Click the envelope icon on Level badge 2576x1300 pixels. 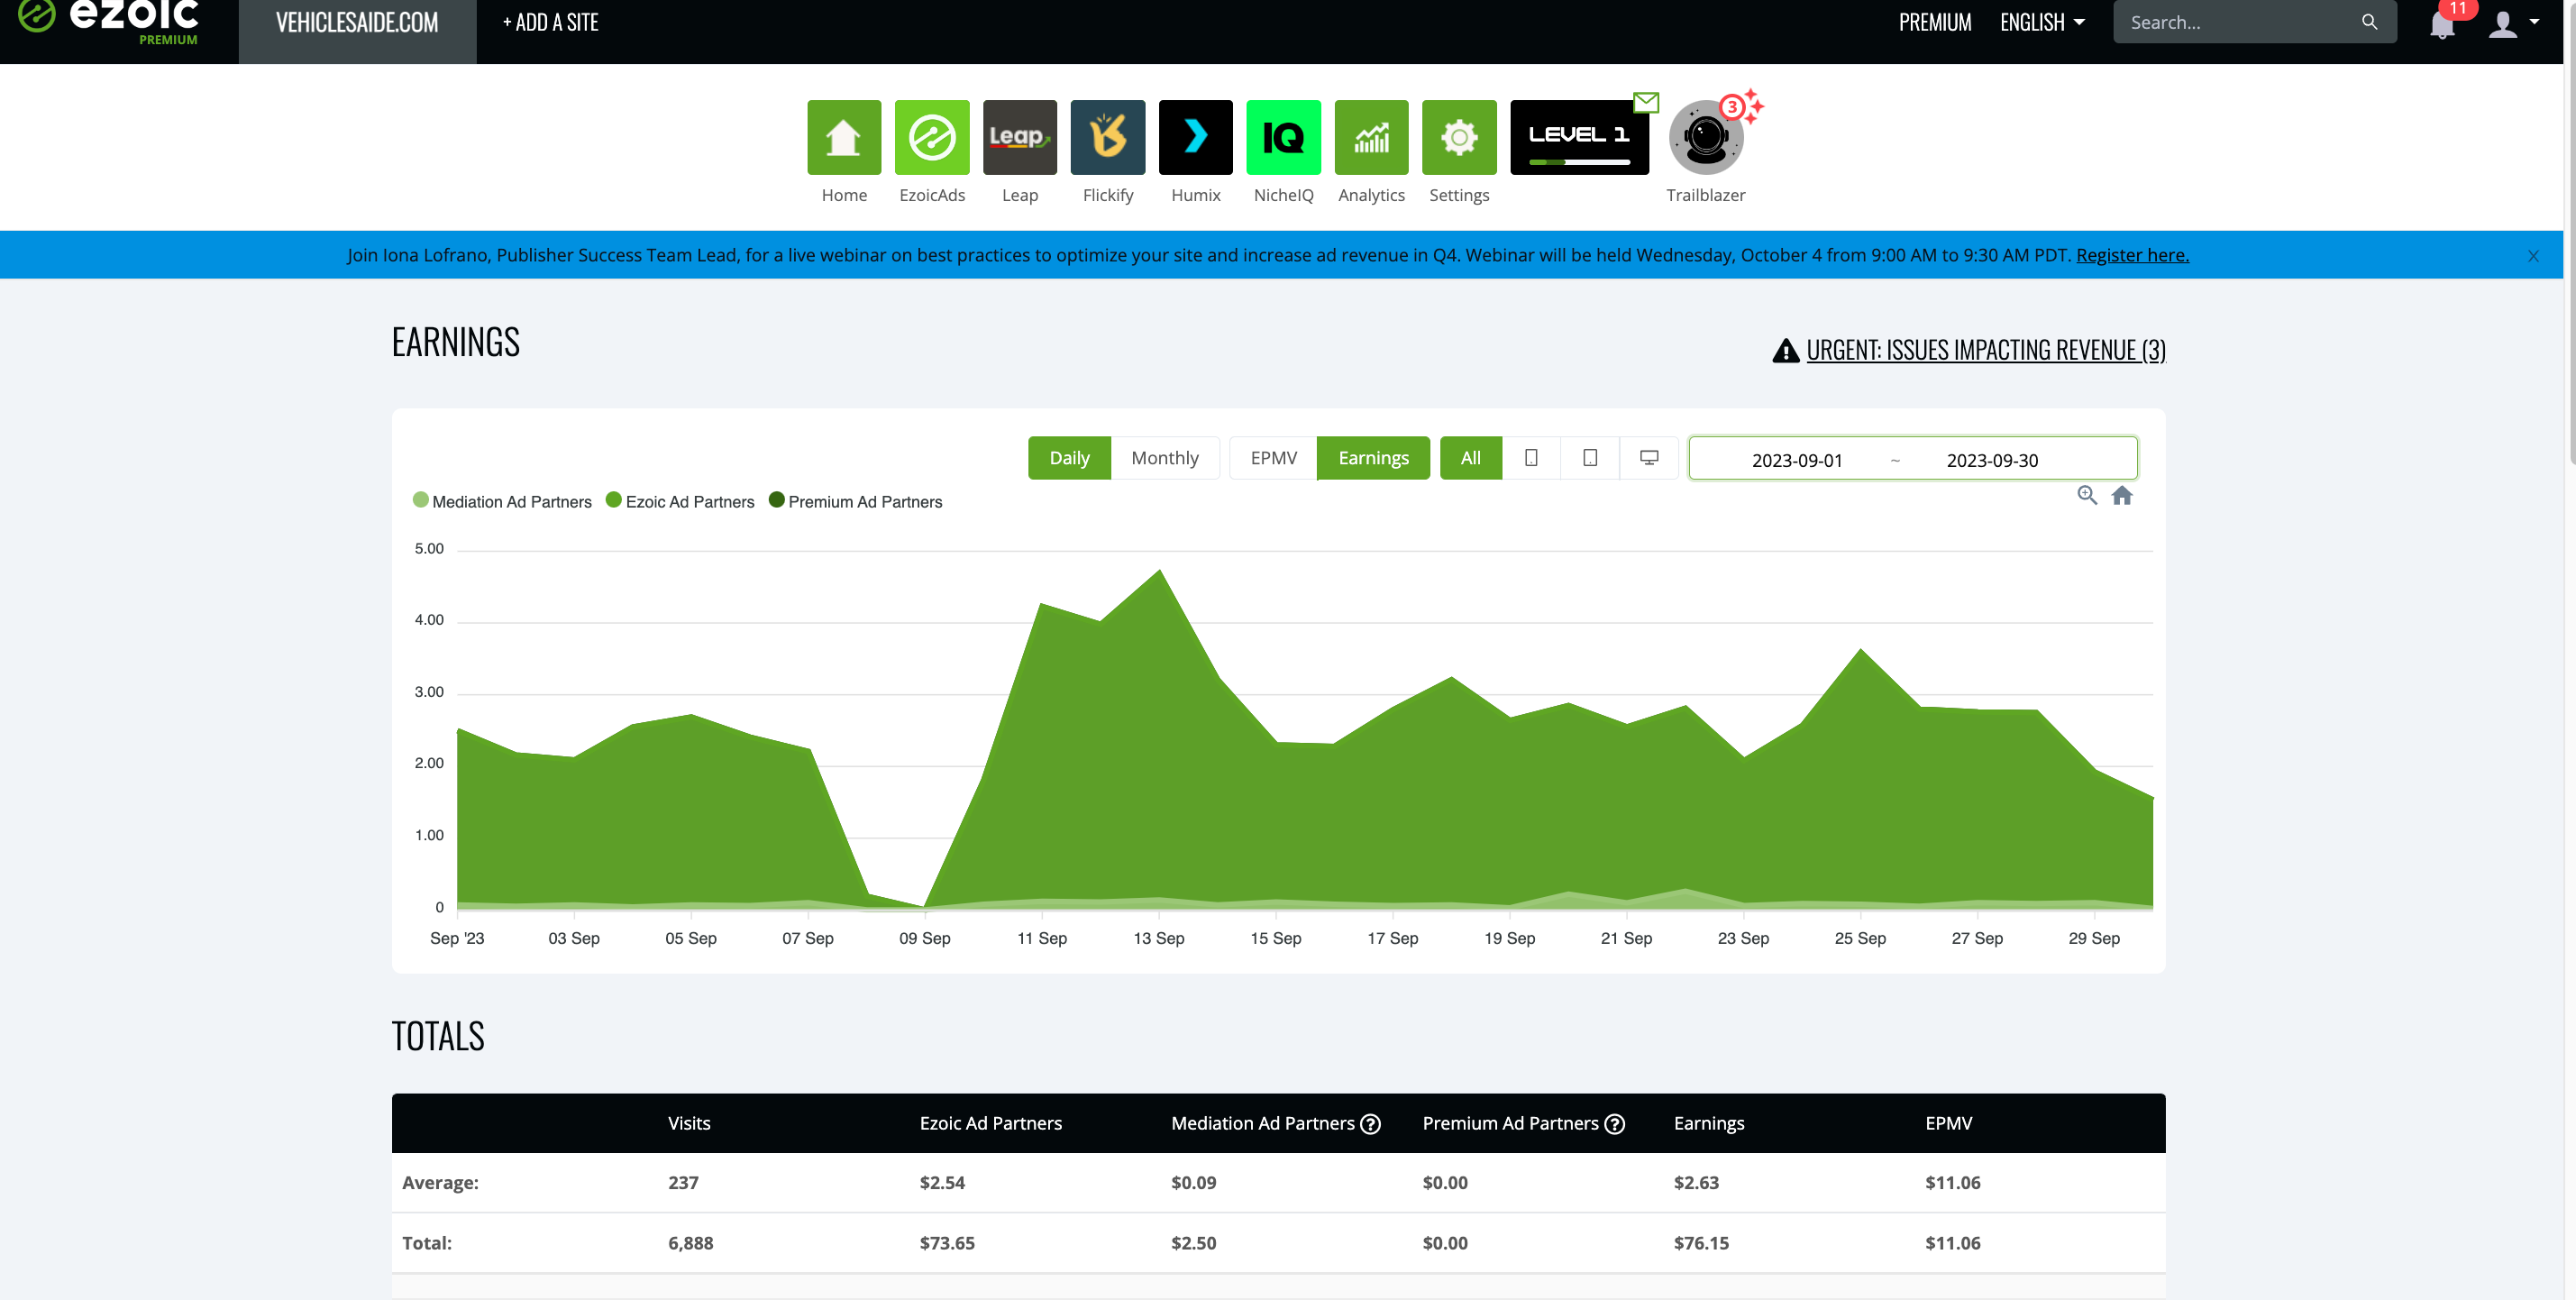[x=1646, y=102]
